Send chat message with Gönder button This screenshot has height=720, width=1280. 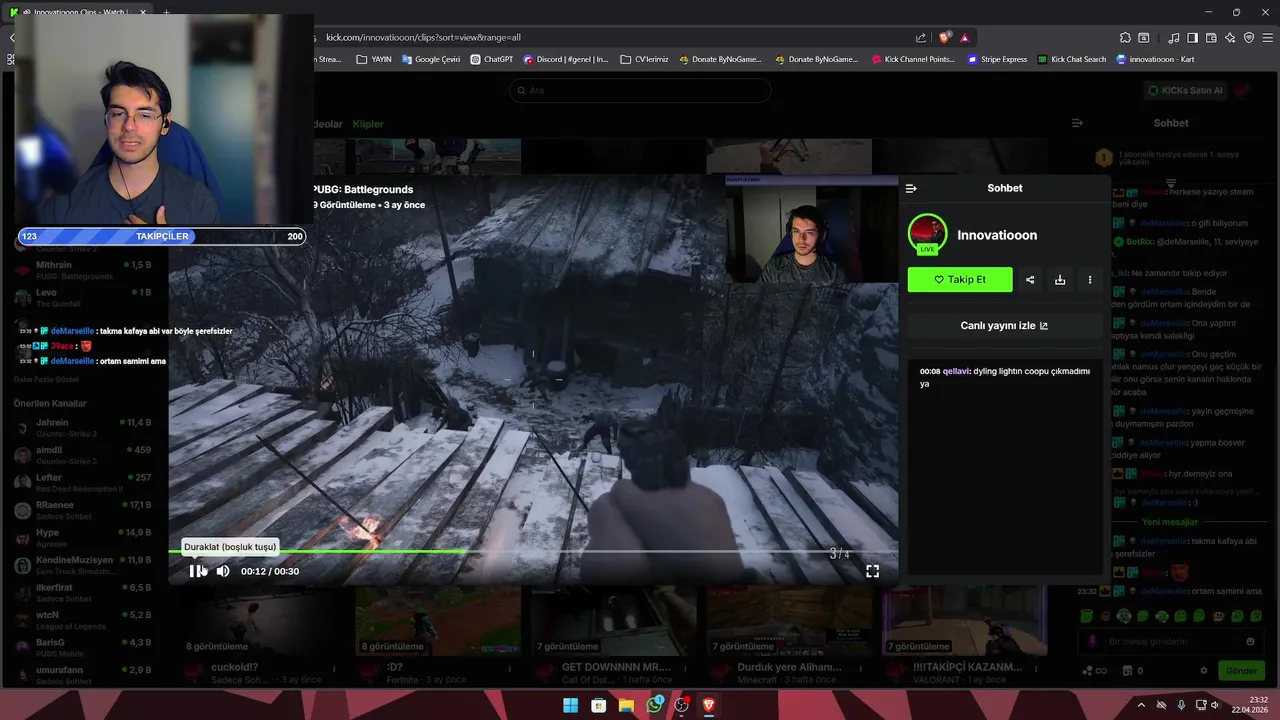[1241, 671]
